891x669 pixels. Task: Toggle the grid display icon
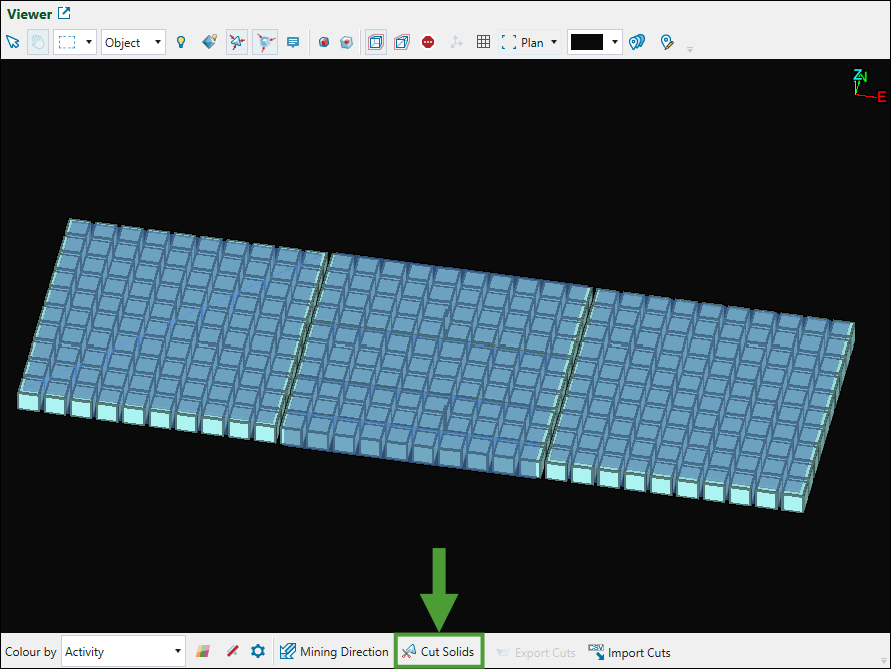point(483,42)
